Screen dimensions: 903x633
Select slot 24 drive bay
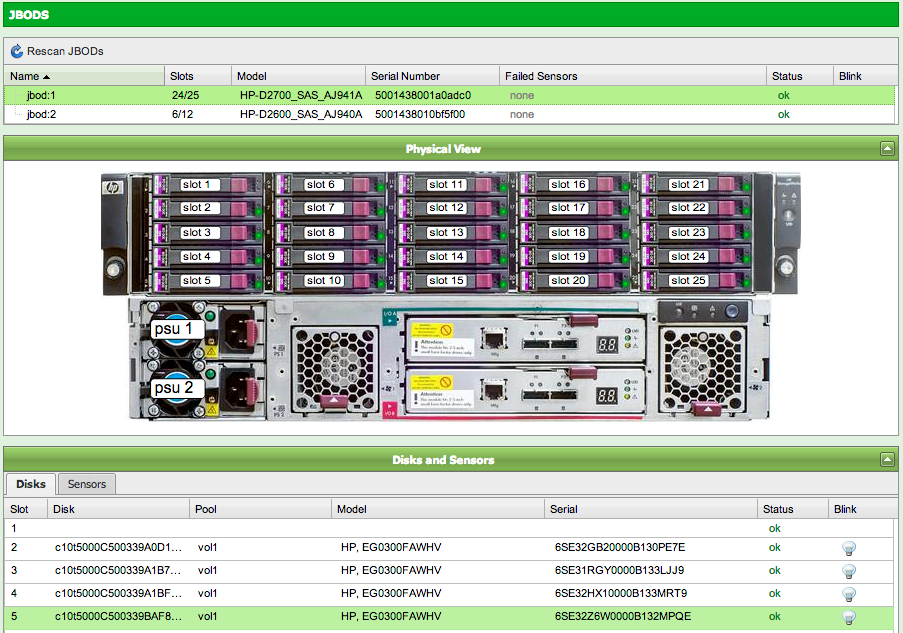coord(688,257)
